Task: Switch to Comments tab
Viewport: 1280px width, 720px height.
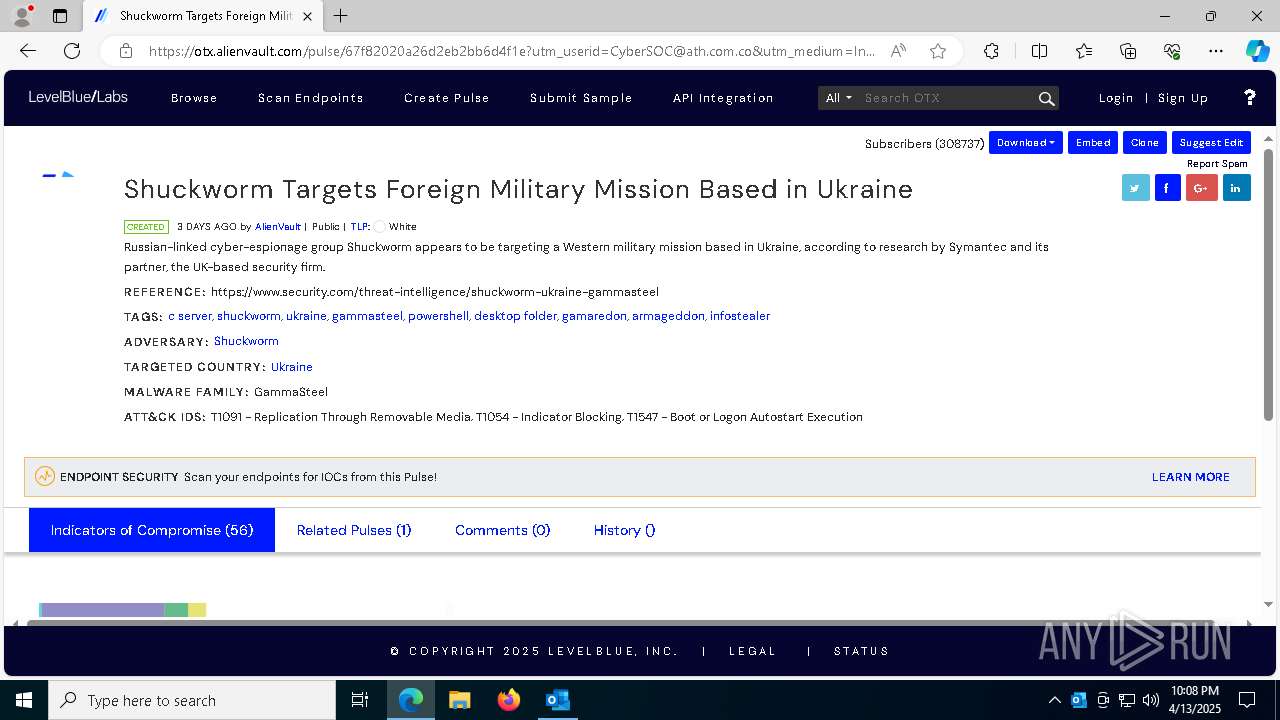Action: pyautogui.click(x=503, y=530)
